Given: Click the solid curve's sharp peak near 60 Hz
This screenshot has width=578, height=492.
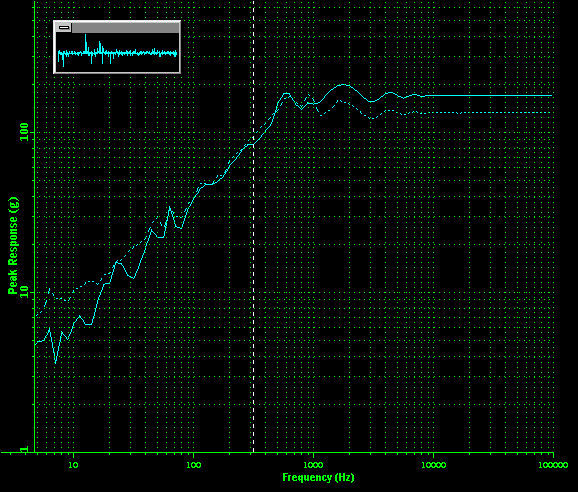Looking at the screenshot, I should coord(170,207).
